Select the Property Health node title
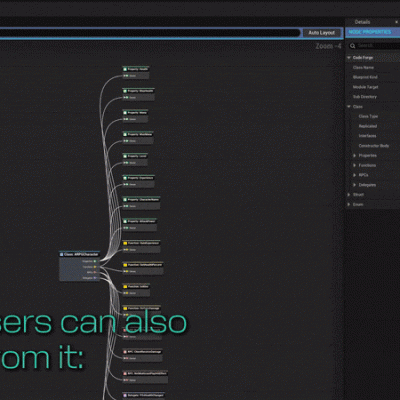Image resolution: width=400 pixels, height=400 pixels. coord(138,69)
